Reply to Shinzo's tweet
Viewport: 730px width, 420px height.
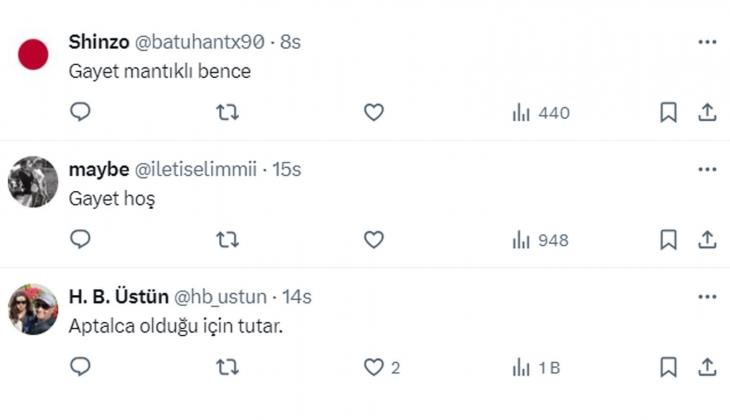pos(81,113)
